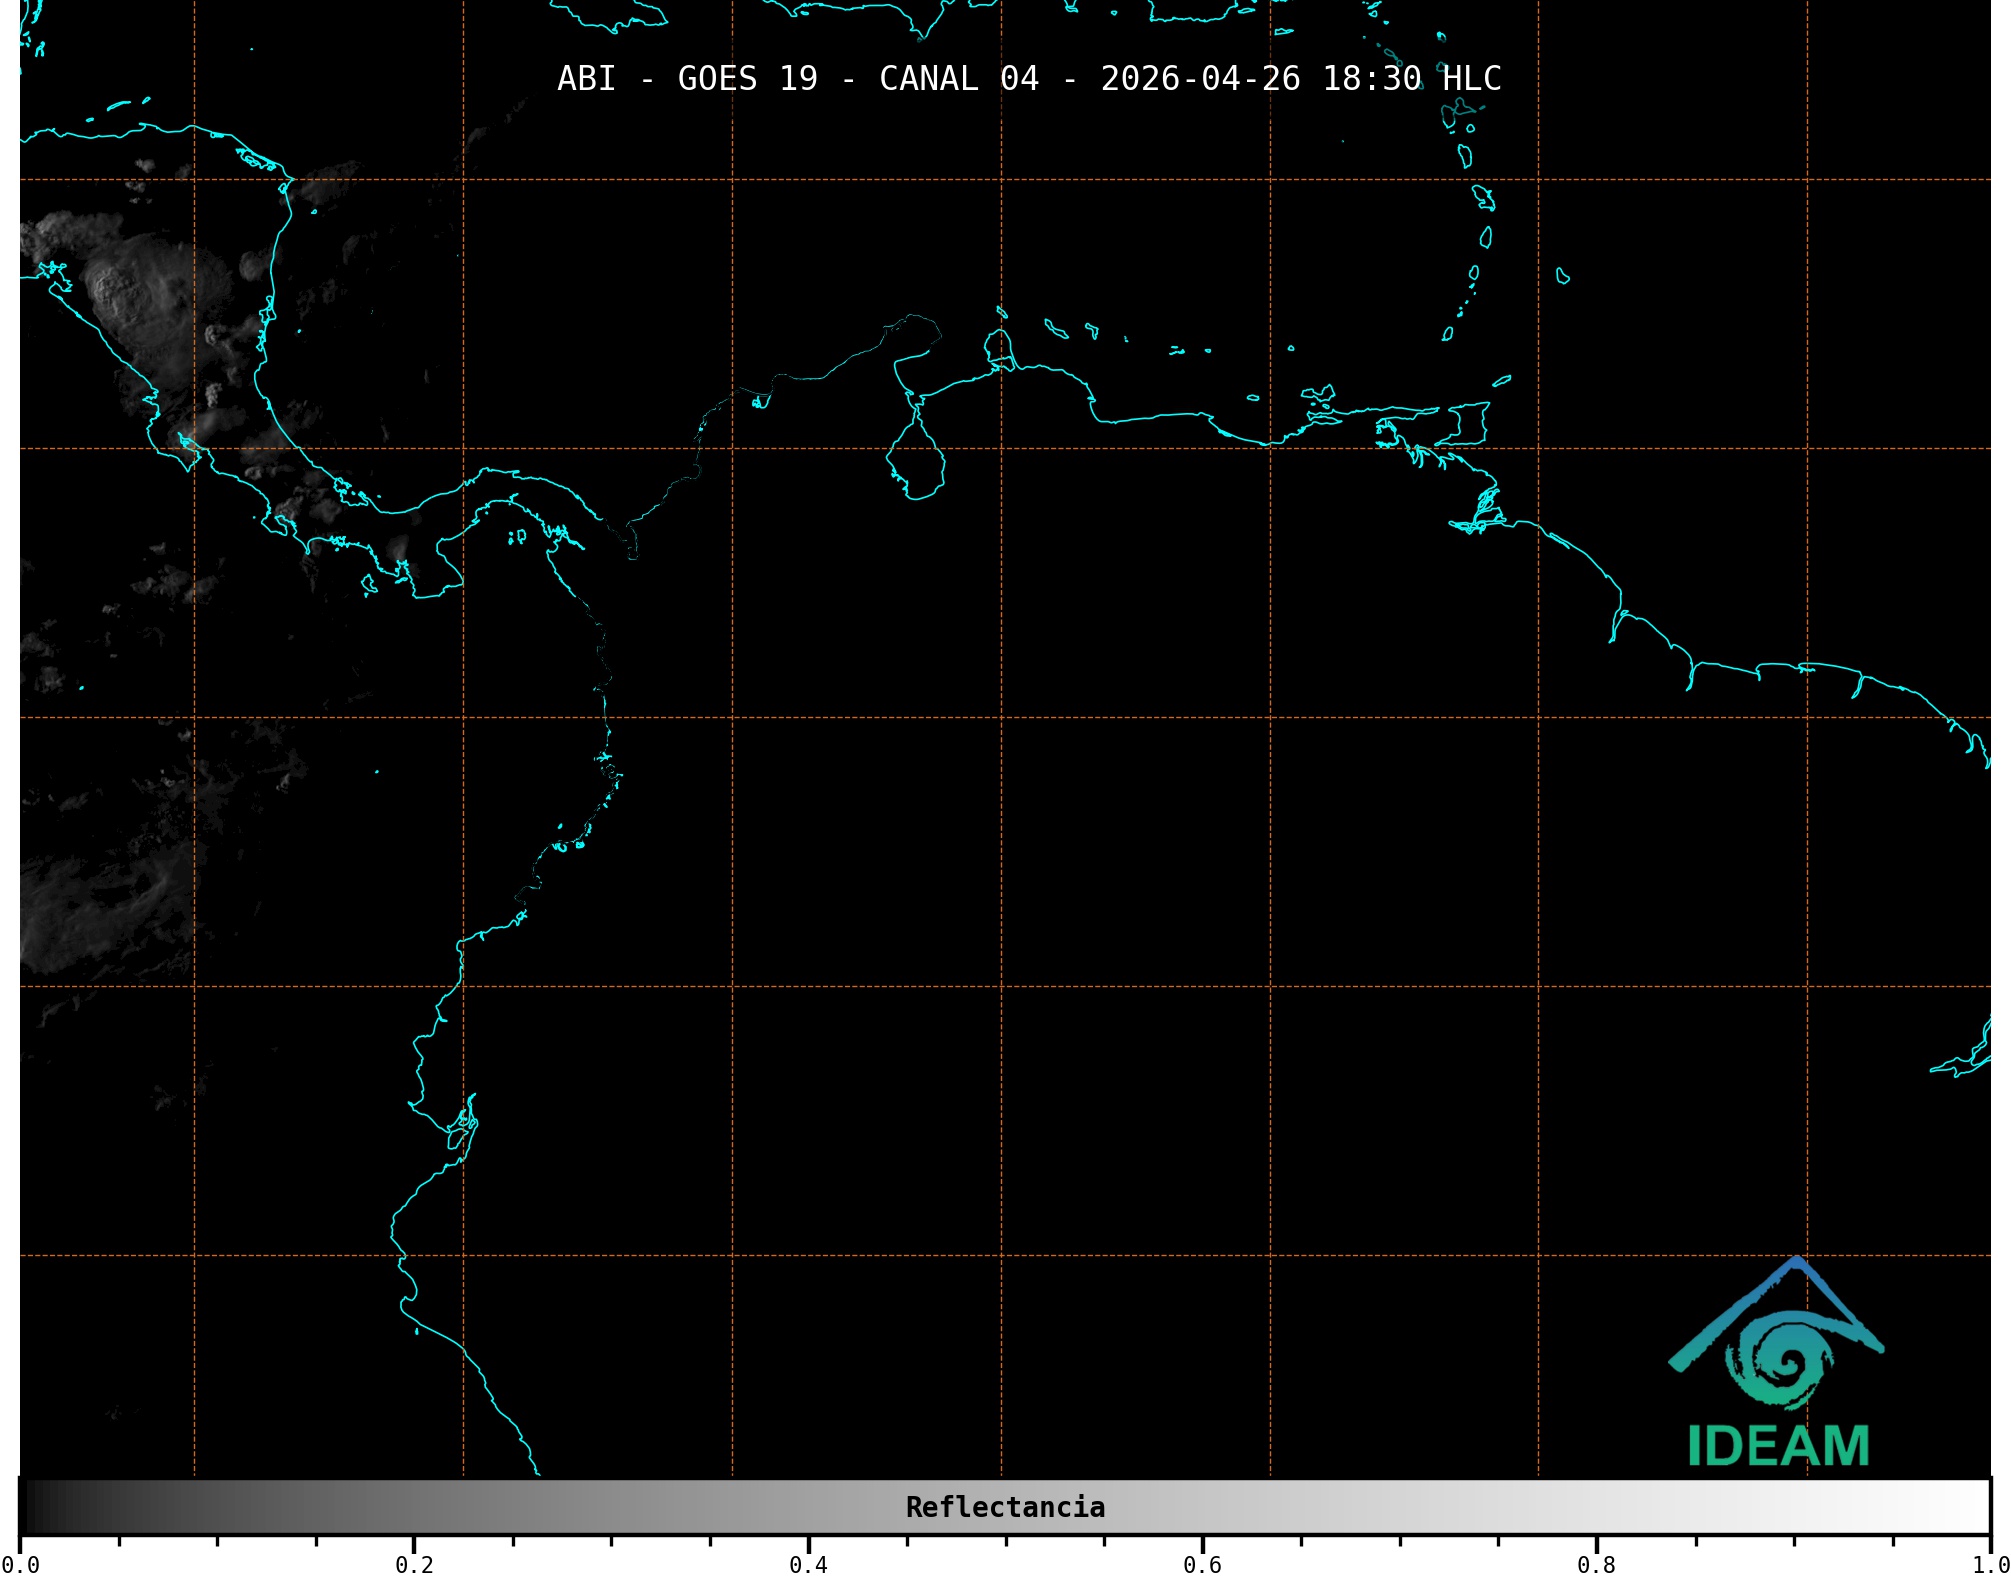Screen dimensions: 2011x1577
Task: Click the Lake Maracaibo outline
Action: pyautogui.click(x=915, y=462)
